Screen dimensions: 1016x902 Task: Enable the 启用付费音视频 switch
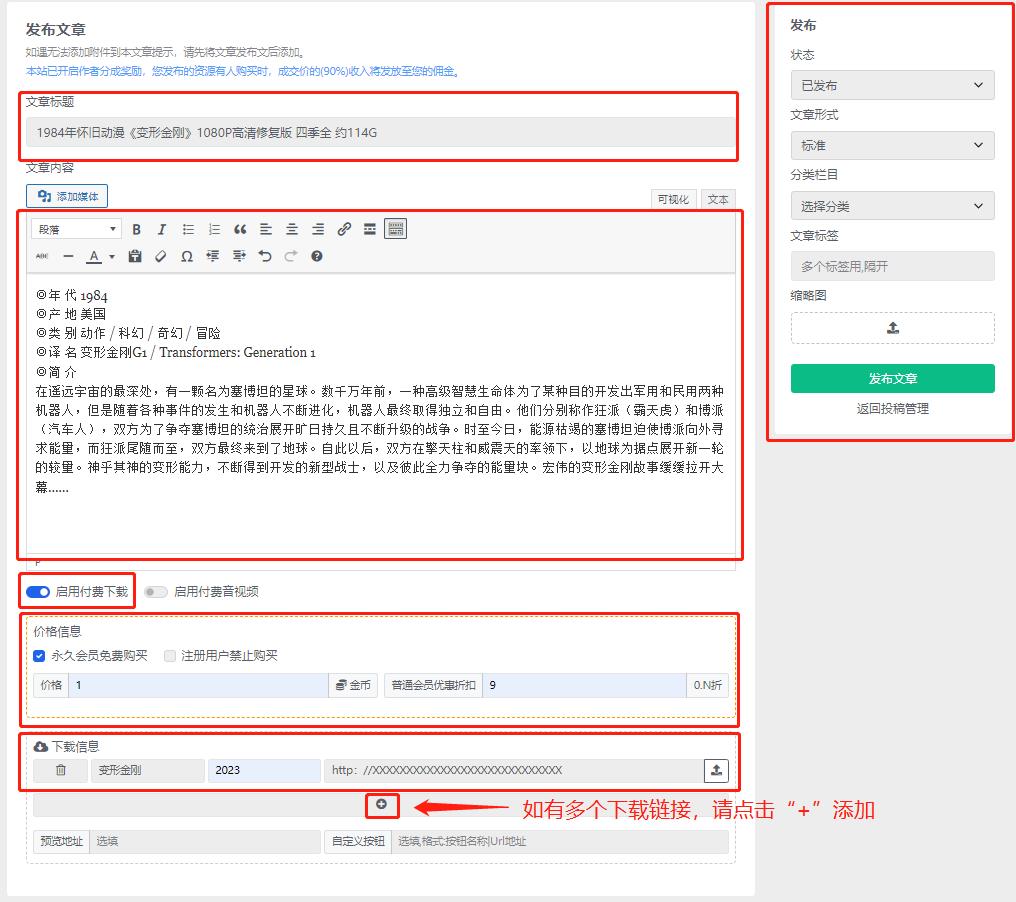[x=156, y=592]
